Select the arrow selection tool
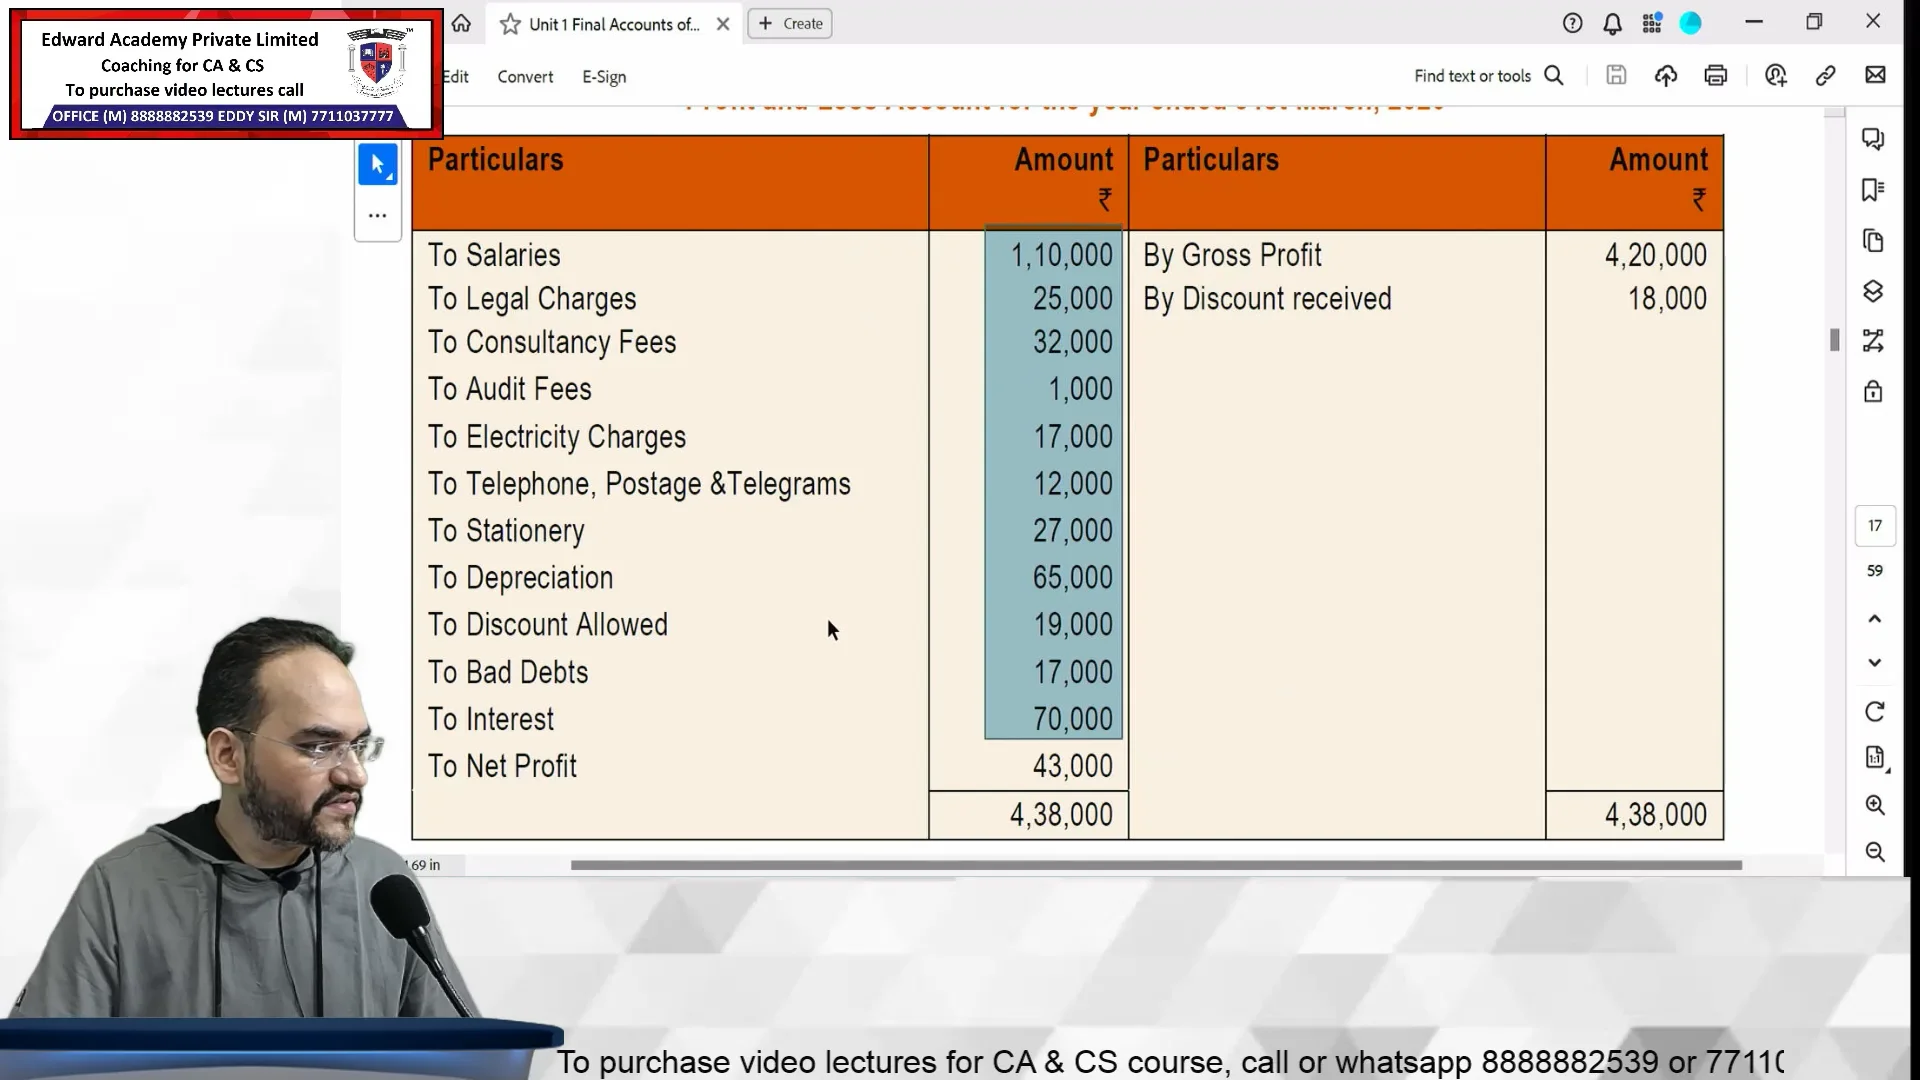This screenshot has height=1080, width=1920. pyautogui.click(x=378, y=164)
